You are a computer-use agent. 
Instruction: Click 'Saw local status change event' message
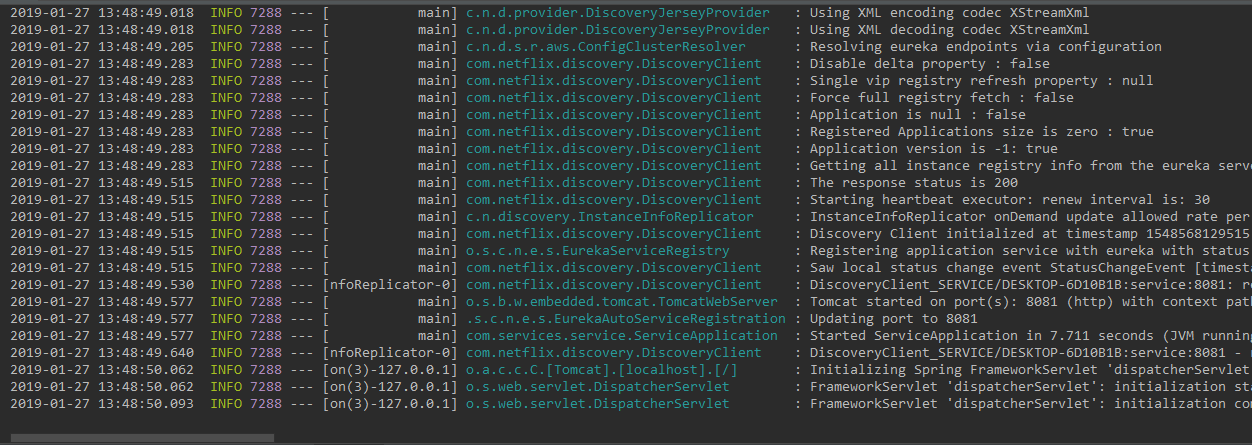[x=1030, y=268]
